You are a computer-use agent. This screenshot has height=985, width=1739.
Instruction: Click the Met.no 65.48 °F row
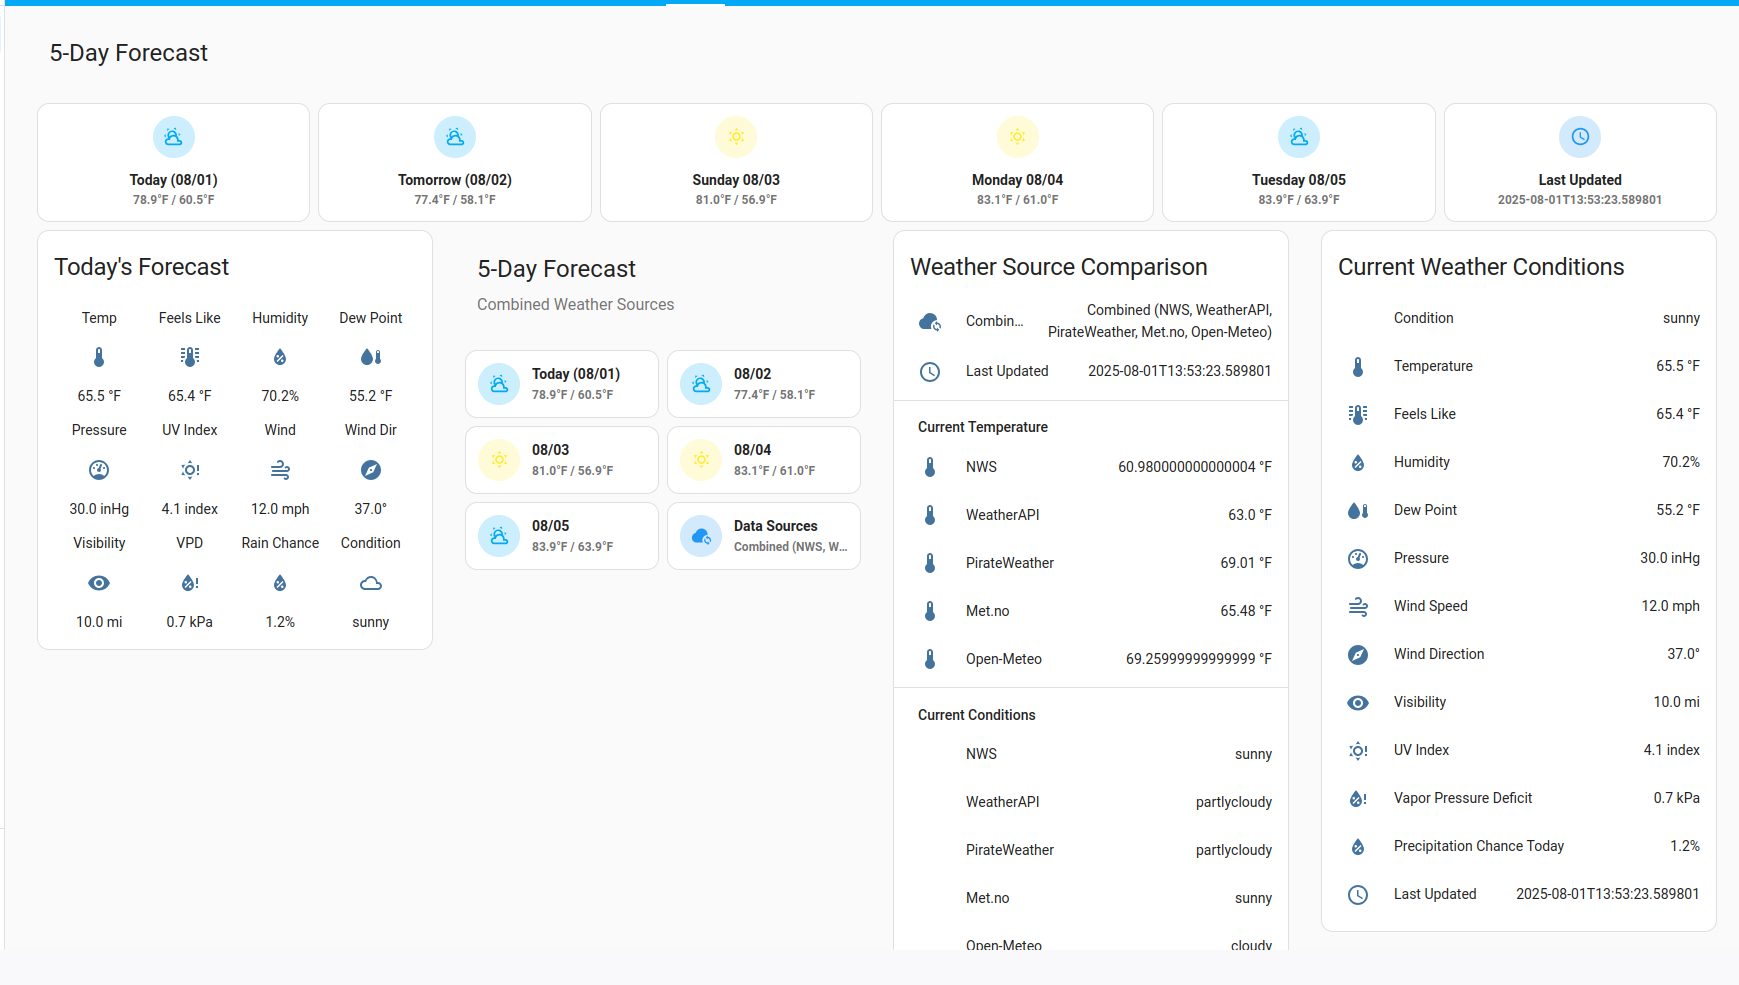pyautogui.click(x=1091, y=611)
